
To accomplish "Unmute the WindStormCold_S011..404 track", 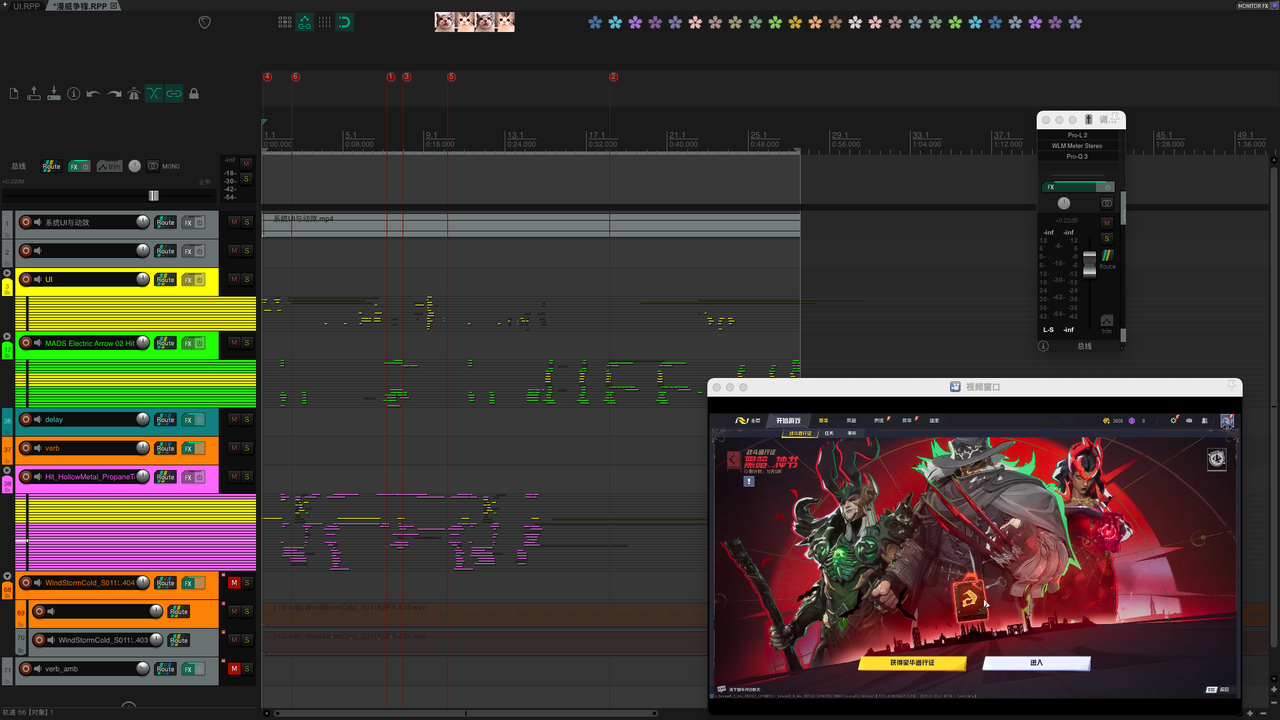I will pyautogui.click(x=234, y=582).
